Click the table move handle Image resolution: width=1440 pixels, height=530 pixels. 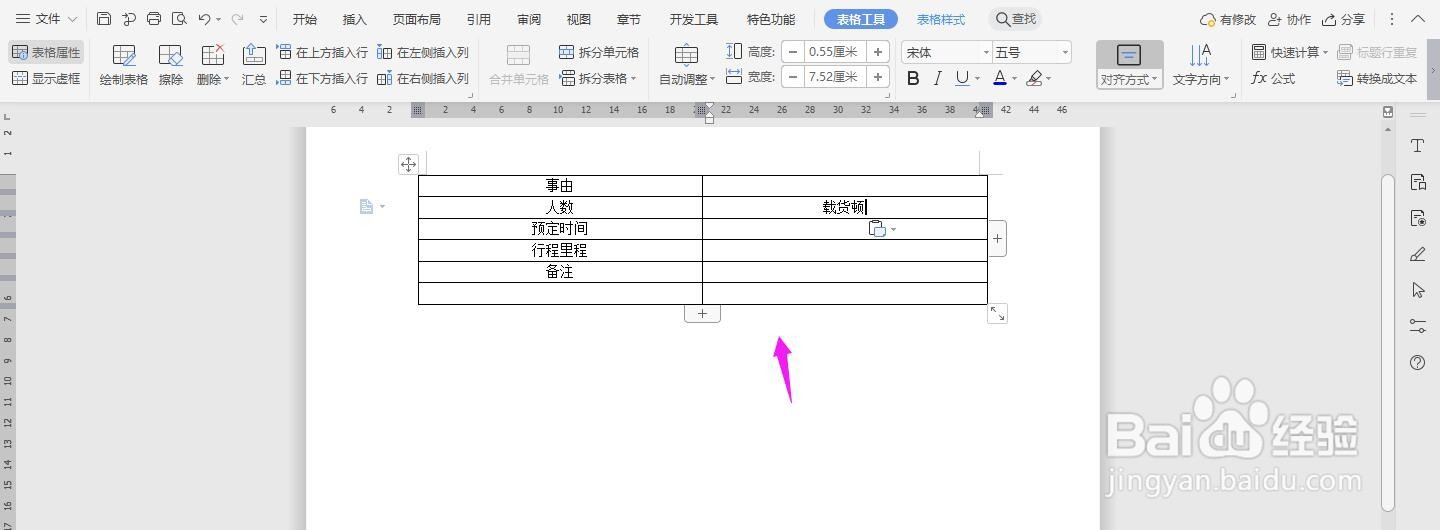click(x=408, y=164)
